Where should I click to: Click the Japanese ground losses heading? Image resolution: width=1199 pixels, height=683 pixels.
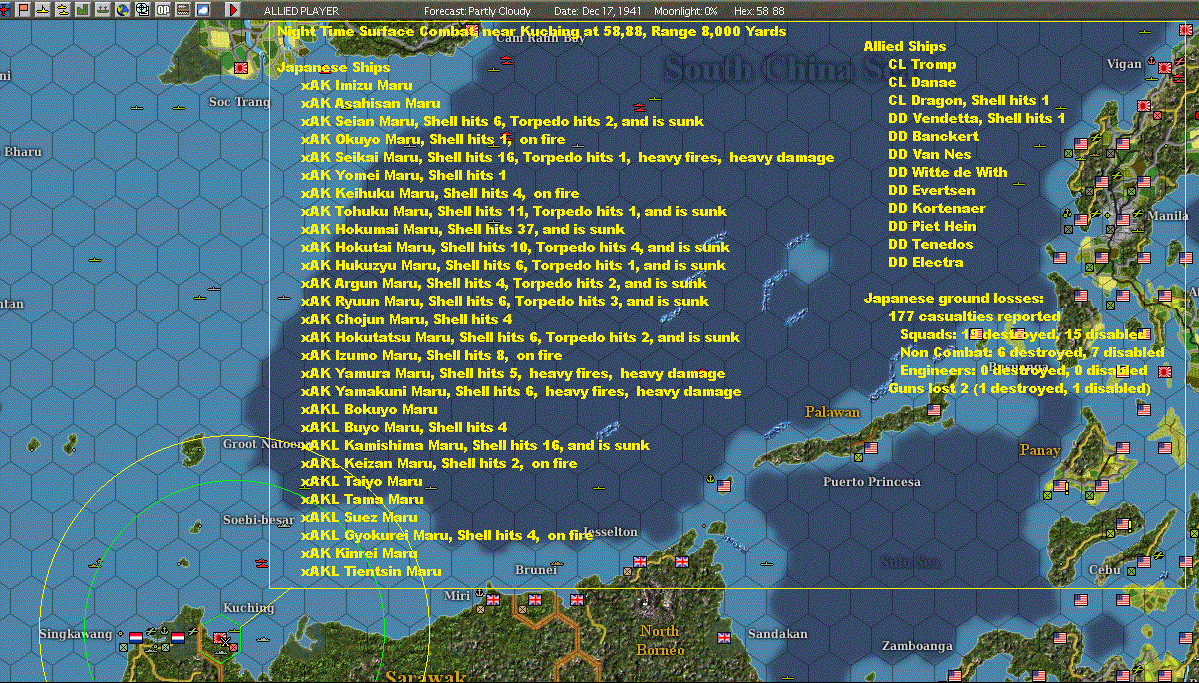[954, 298]
